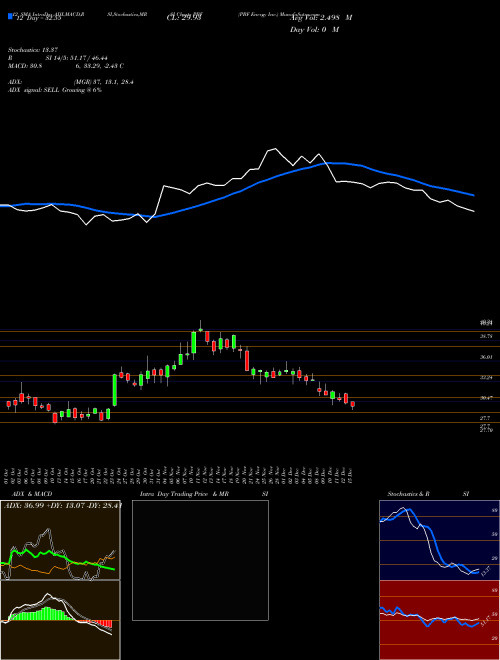Click the ADX (MGR) 37, 13.1, 28.4 line
The width and height of the screenshot is (500, 660).
(x=71, y=82)
